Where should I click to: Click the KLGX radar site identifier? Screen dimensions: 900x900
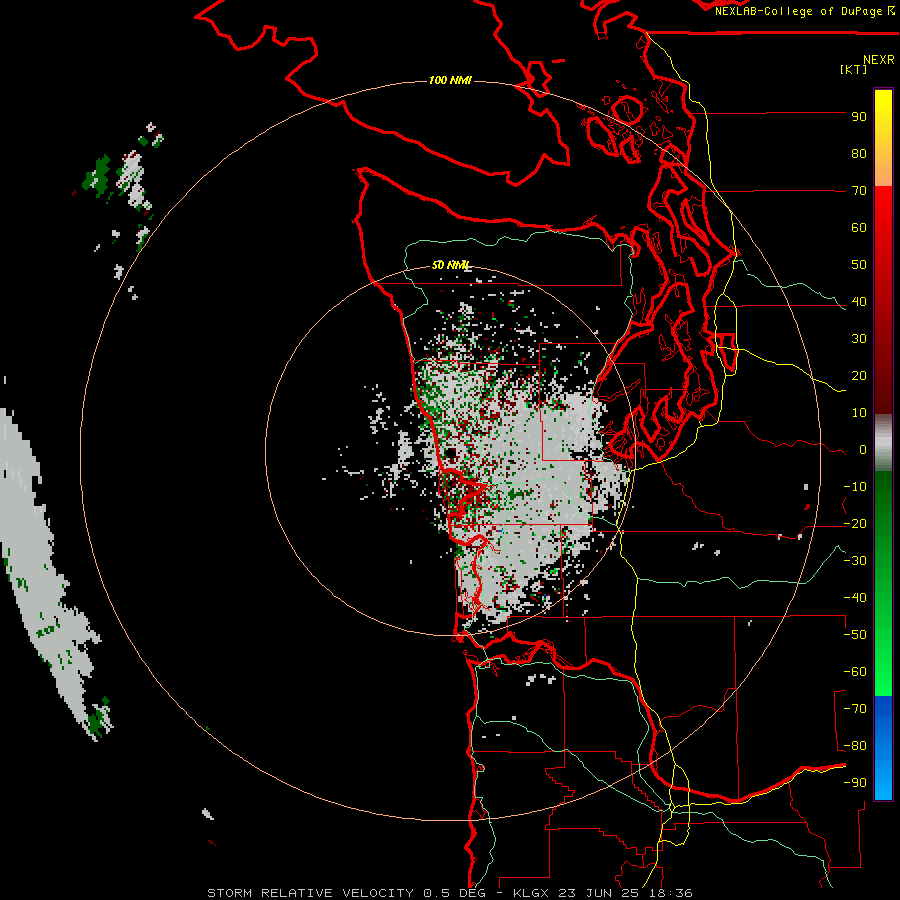point(532,893)
